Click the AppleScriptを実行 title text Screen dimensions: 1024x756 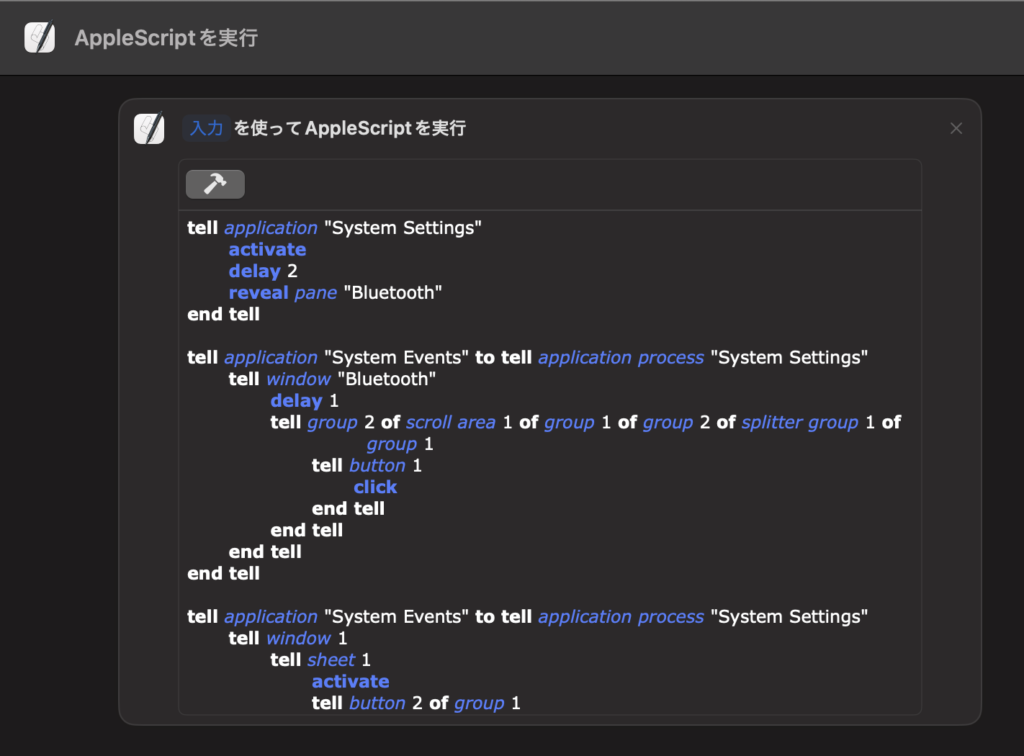pos(166,37)
